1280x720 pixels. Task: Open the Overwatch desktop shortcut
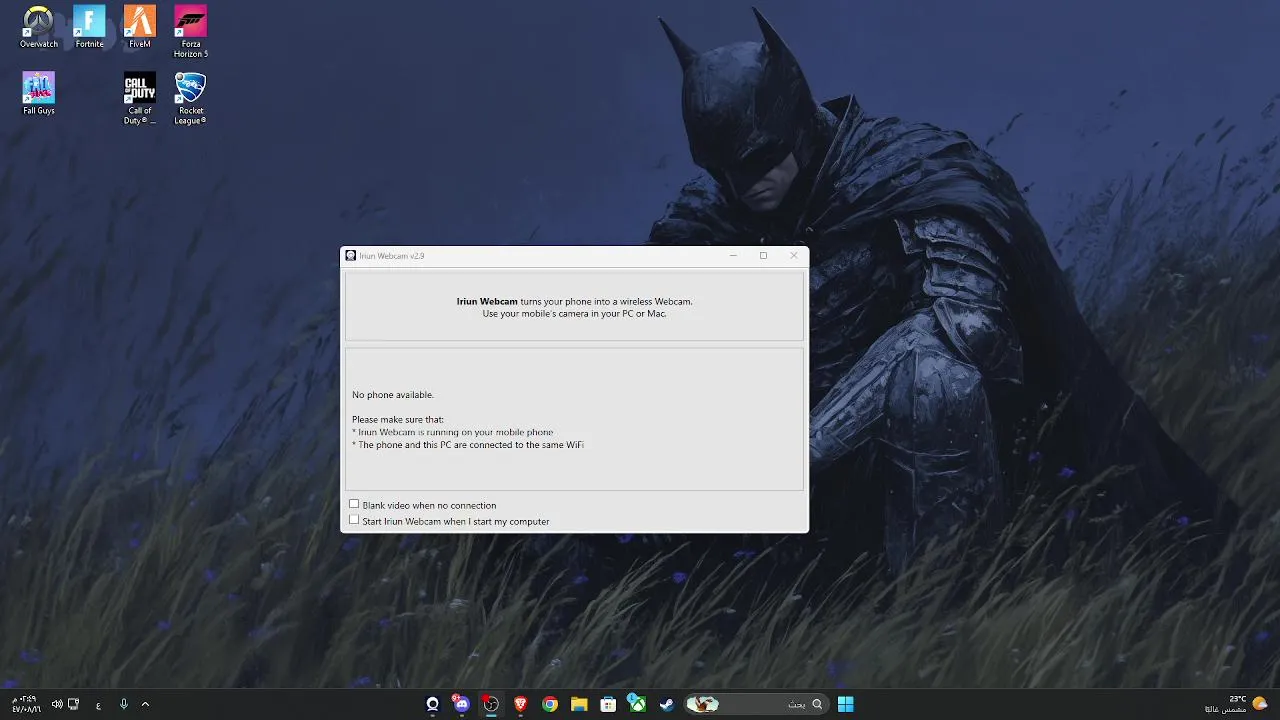click(39, 27)
